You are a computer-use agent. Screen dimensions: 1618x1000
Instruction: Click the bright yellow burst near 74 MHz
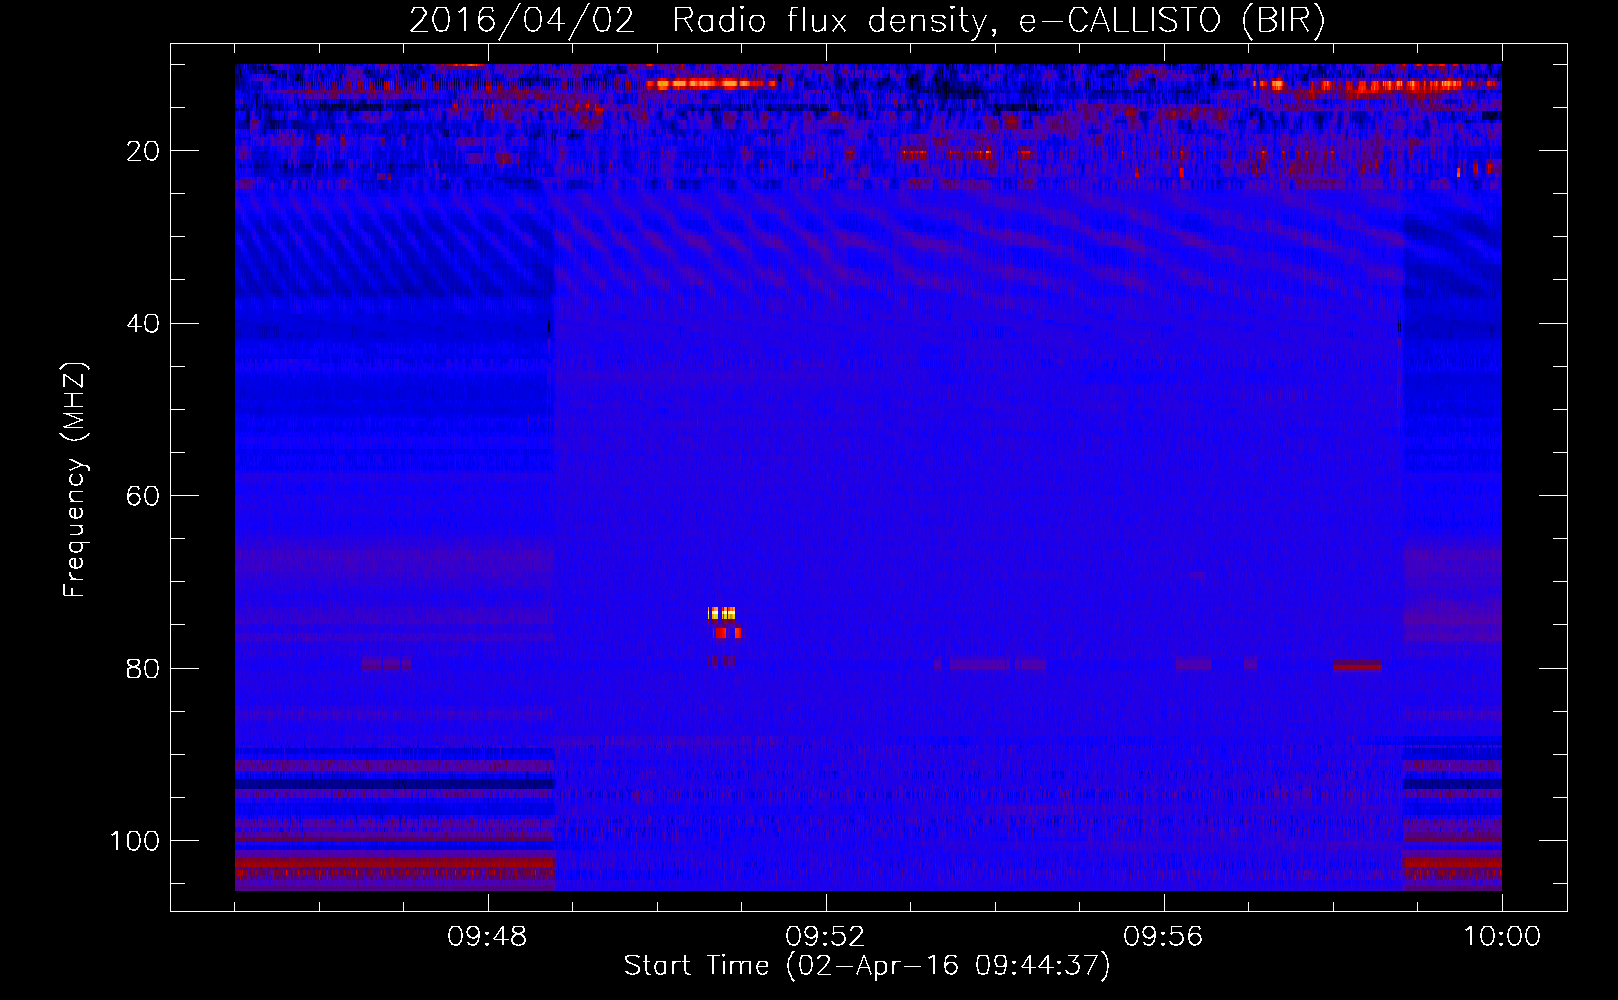(x=722, y=613)
